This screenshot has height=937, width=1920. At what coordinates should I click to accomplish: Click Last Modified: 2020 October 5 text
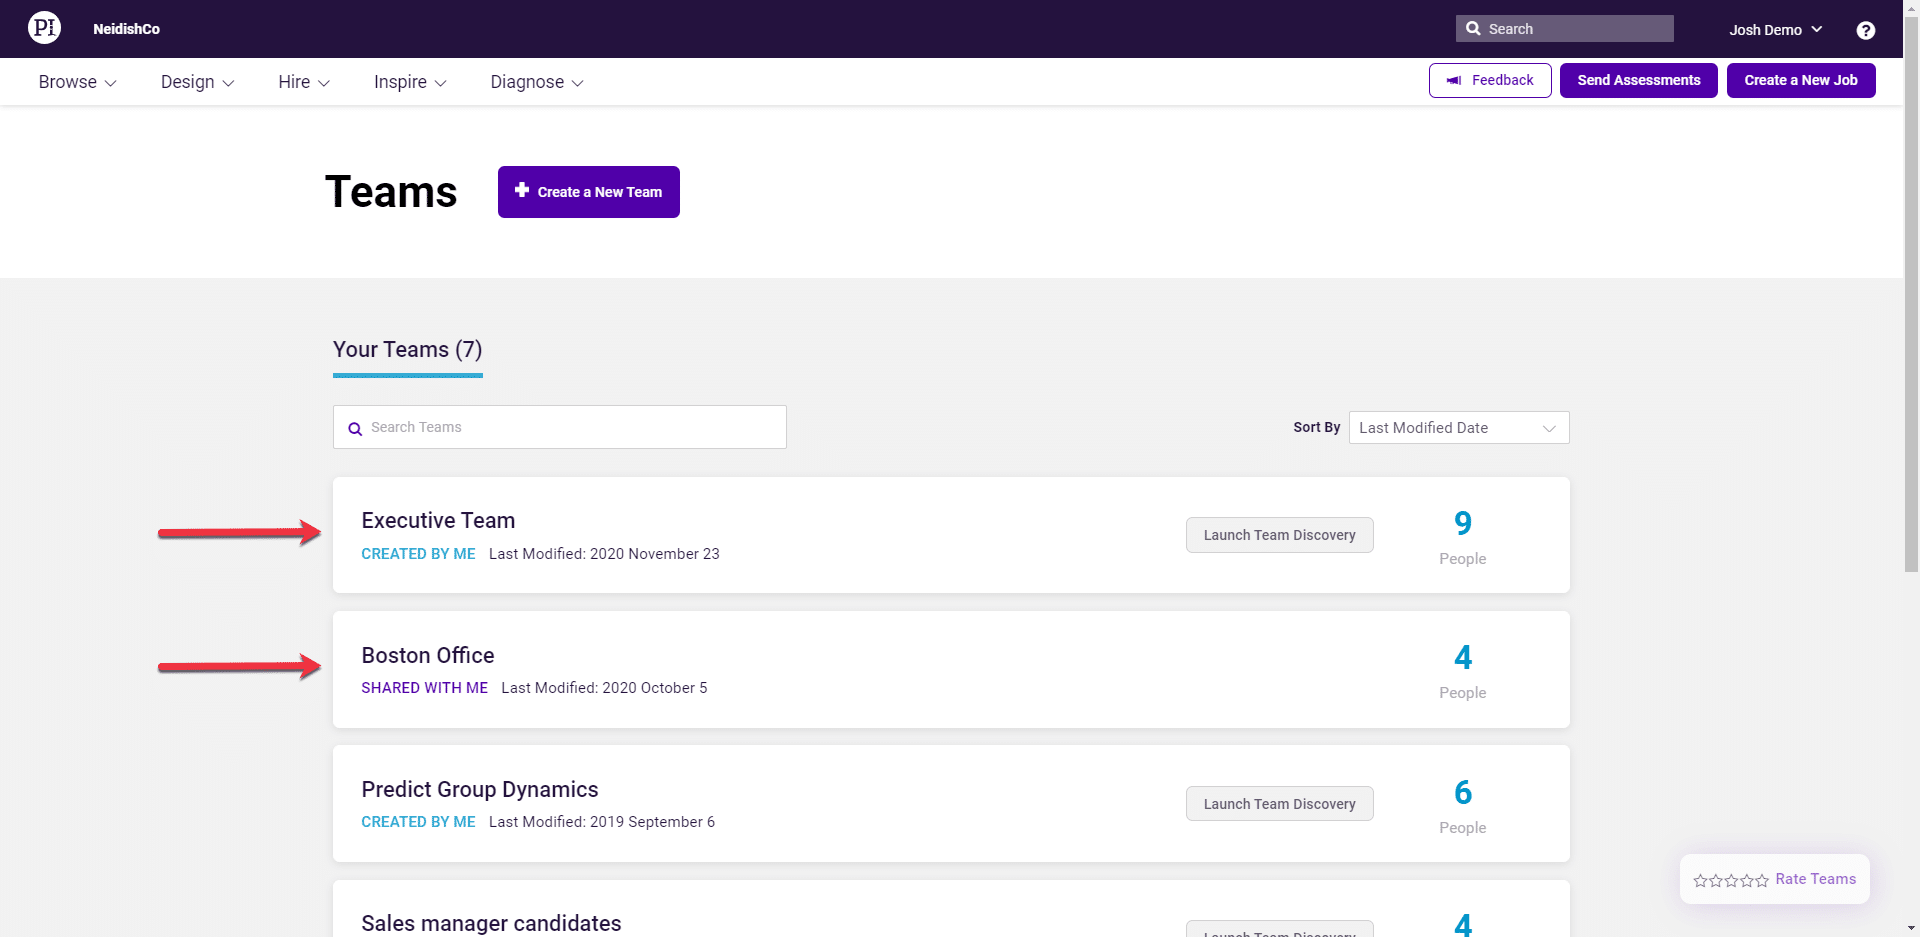(x=604, y=688)
